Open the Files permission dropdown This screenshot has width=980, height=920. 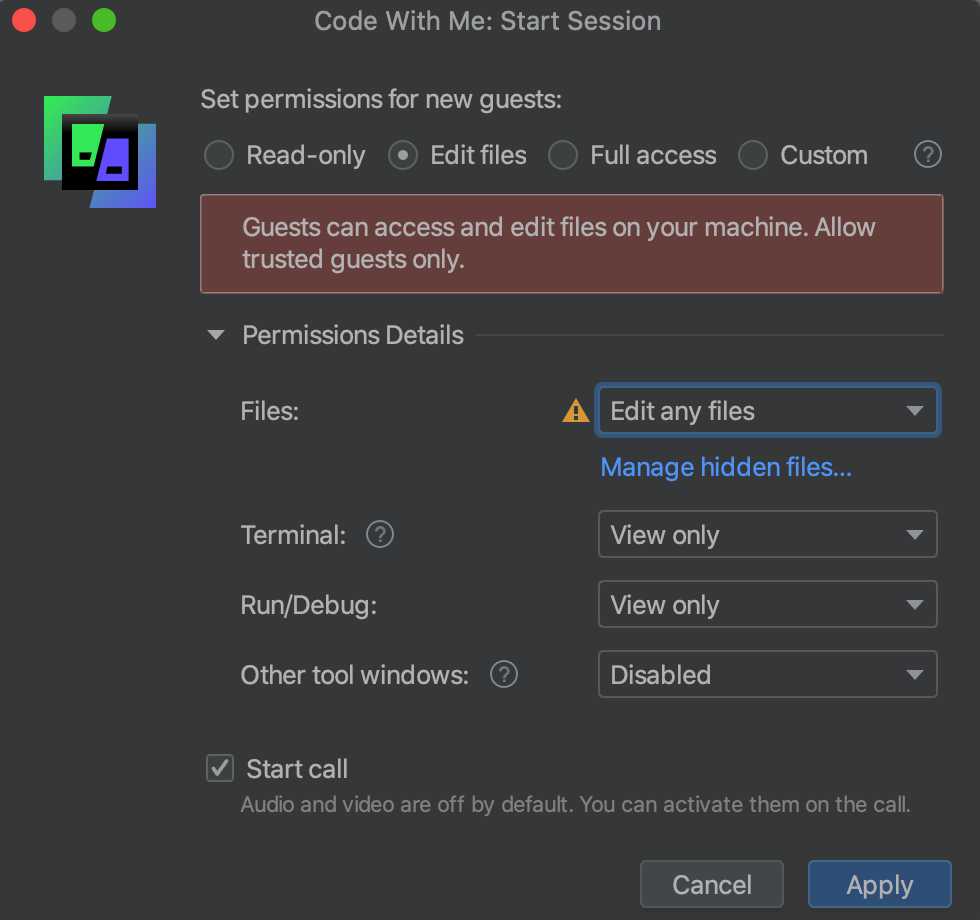click(767, 411)
